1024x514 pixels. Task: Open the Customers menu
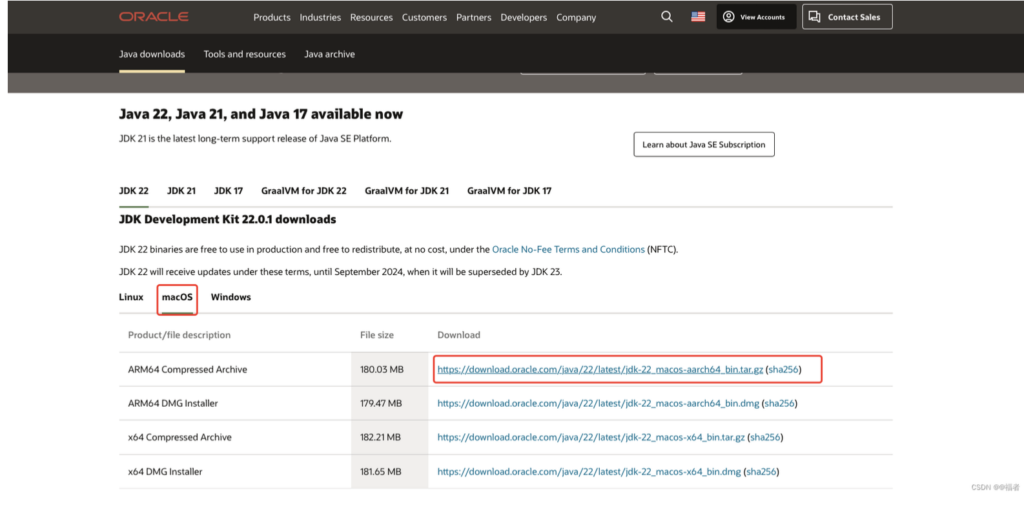click(424, 18)
